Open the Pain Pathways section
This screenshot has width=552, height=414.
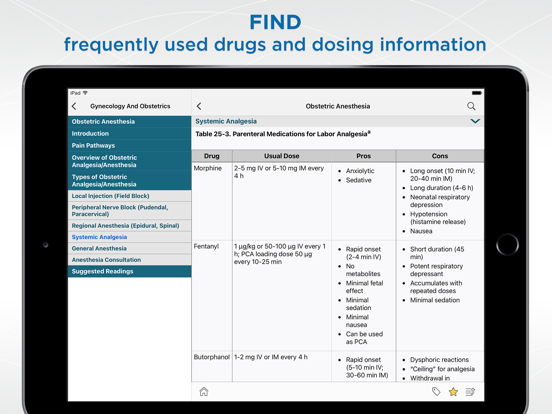click(x=130, y=145)
